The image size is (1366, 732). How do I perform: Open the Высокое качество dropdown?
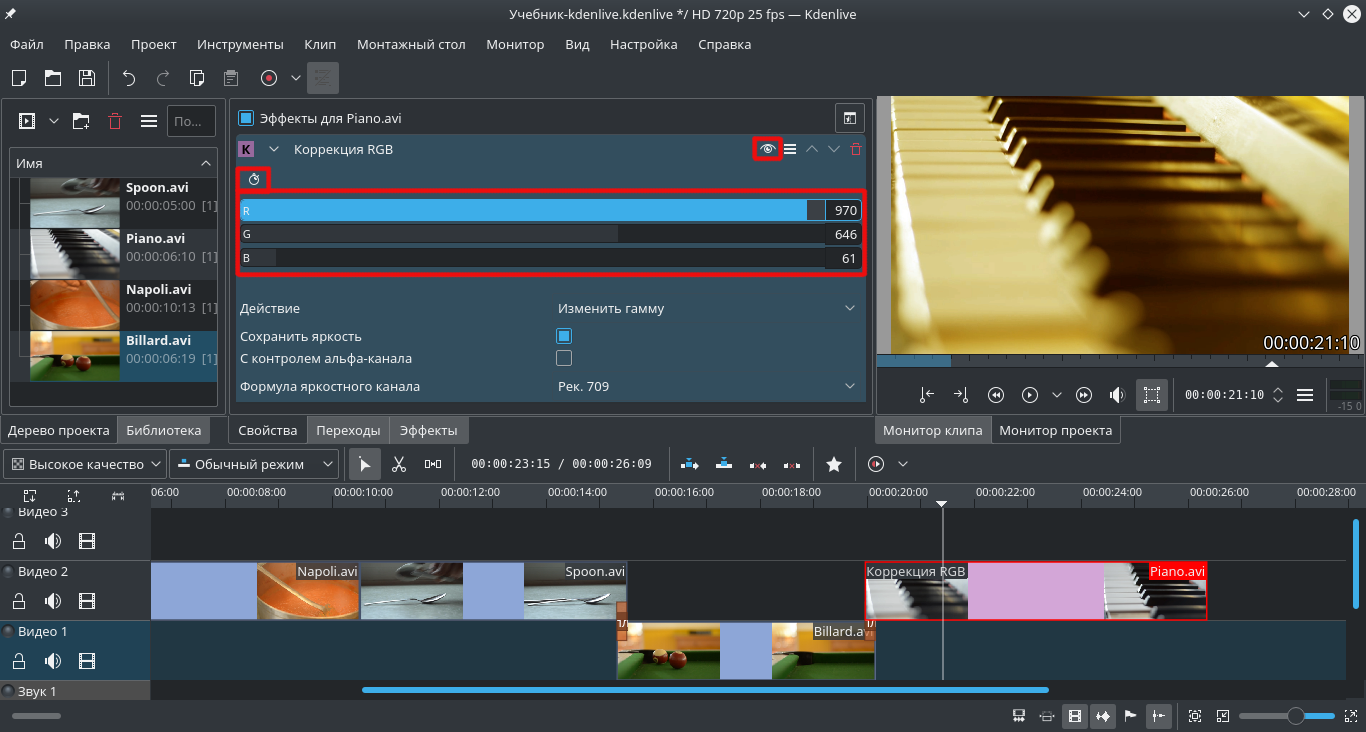click(86, 464)
